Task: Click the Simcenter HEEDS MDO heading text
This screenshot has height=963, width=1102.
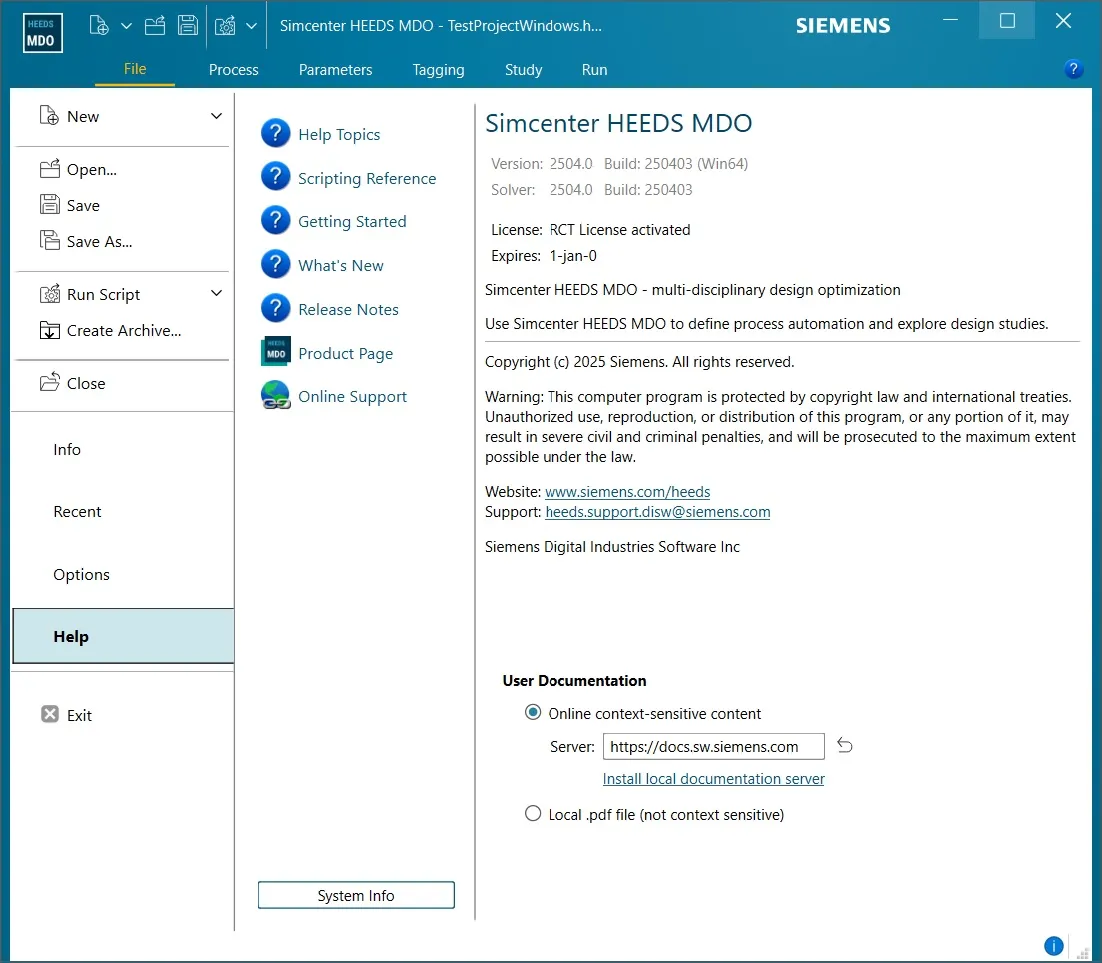Action: (618, 123)
